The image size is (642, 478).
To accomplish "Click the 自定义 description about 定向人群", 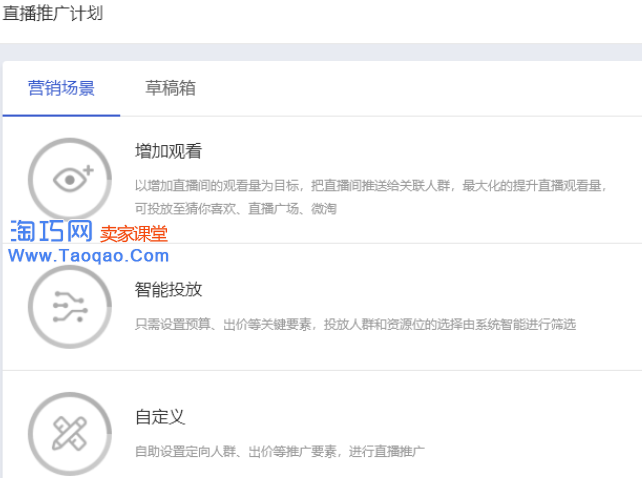I will pyautogui.click(x=280, y=451).
